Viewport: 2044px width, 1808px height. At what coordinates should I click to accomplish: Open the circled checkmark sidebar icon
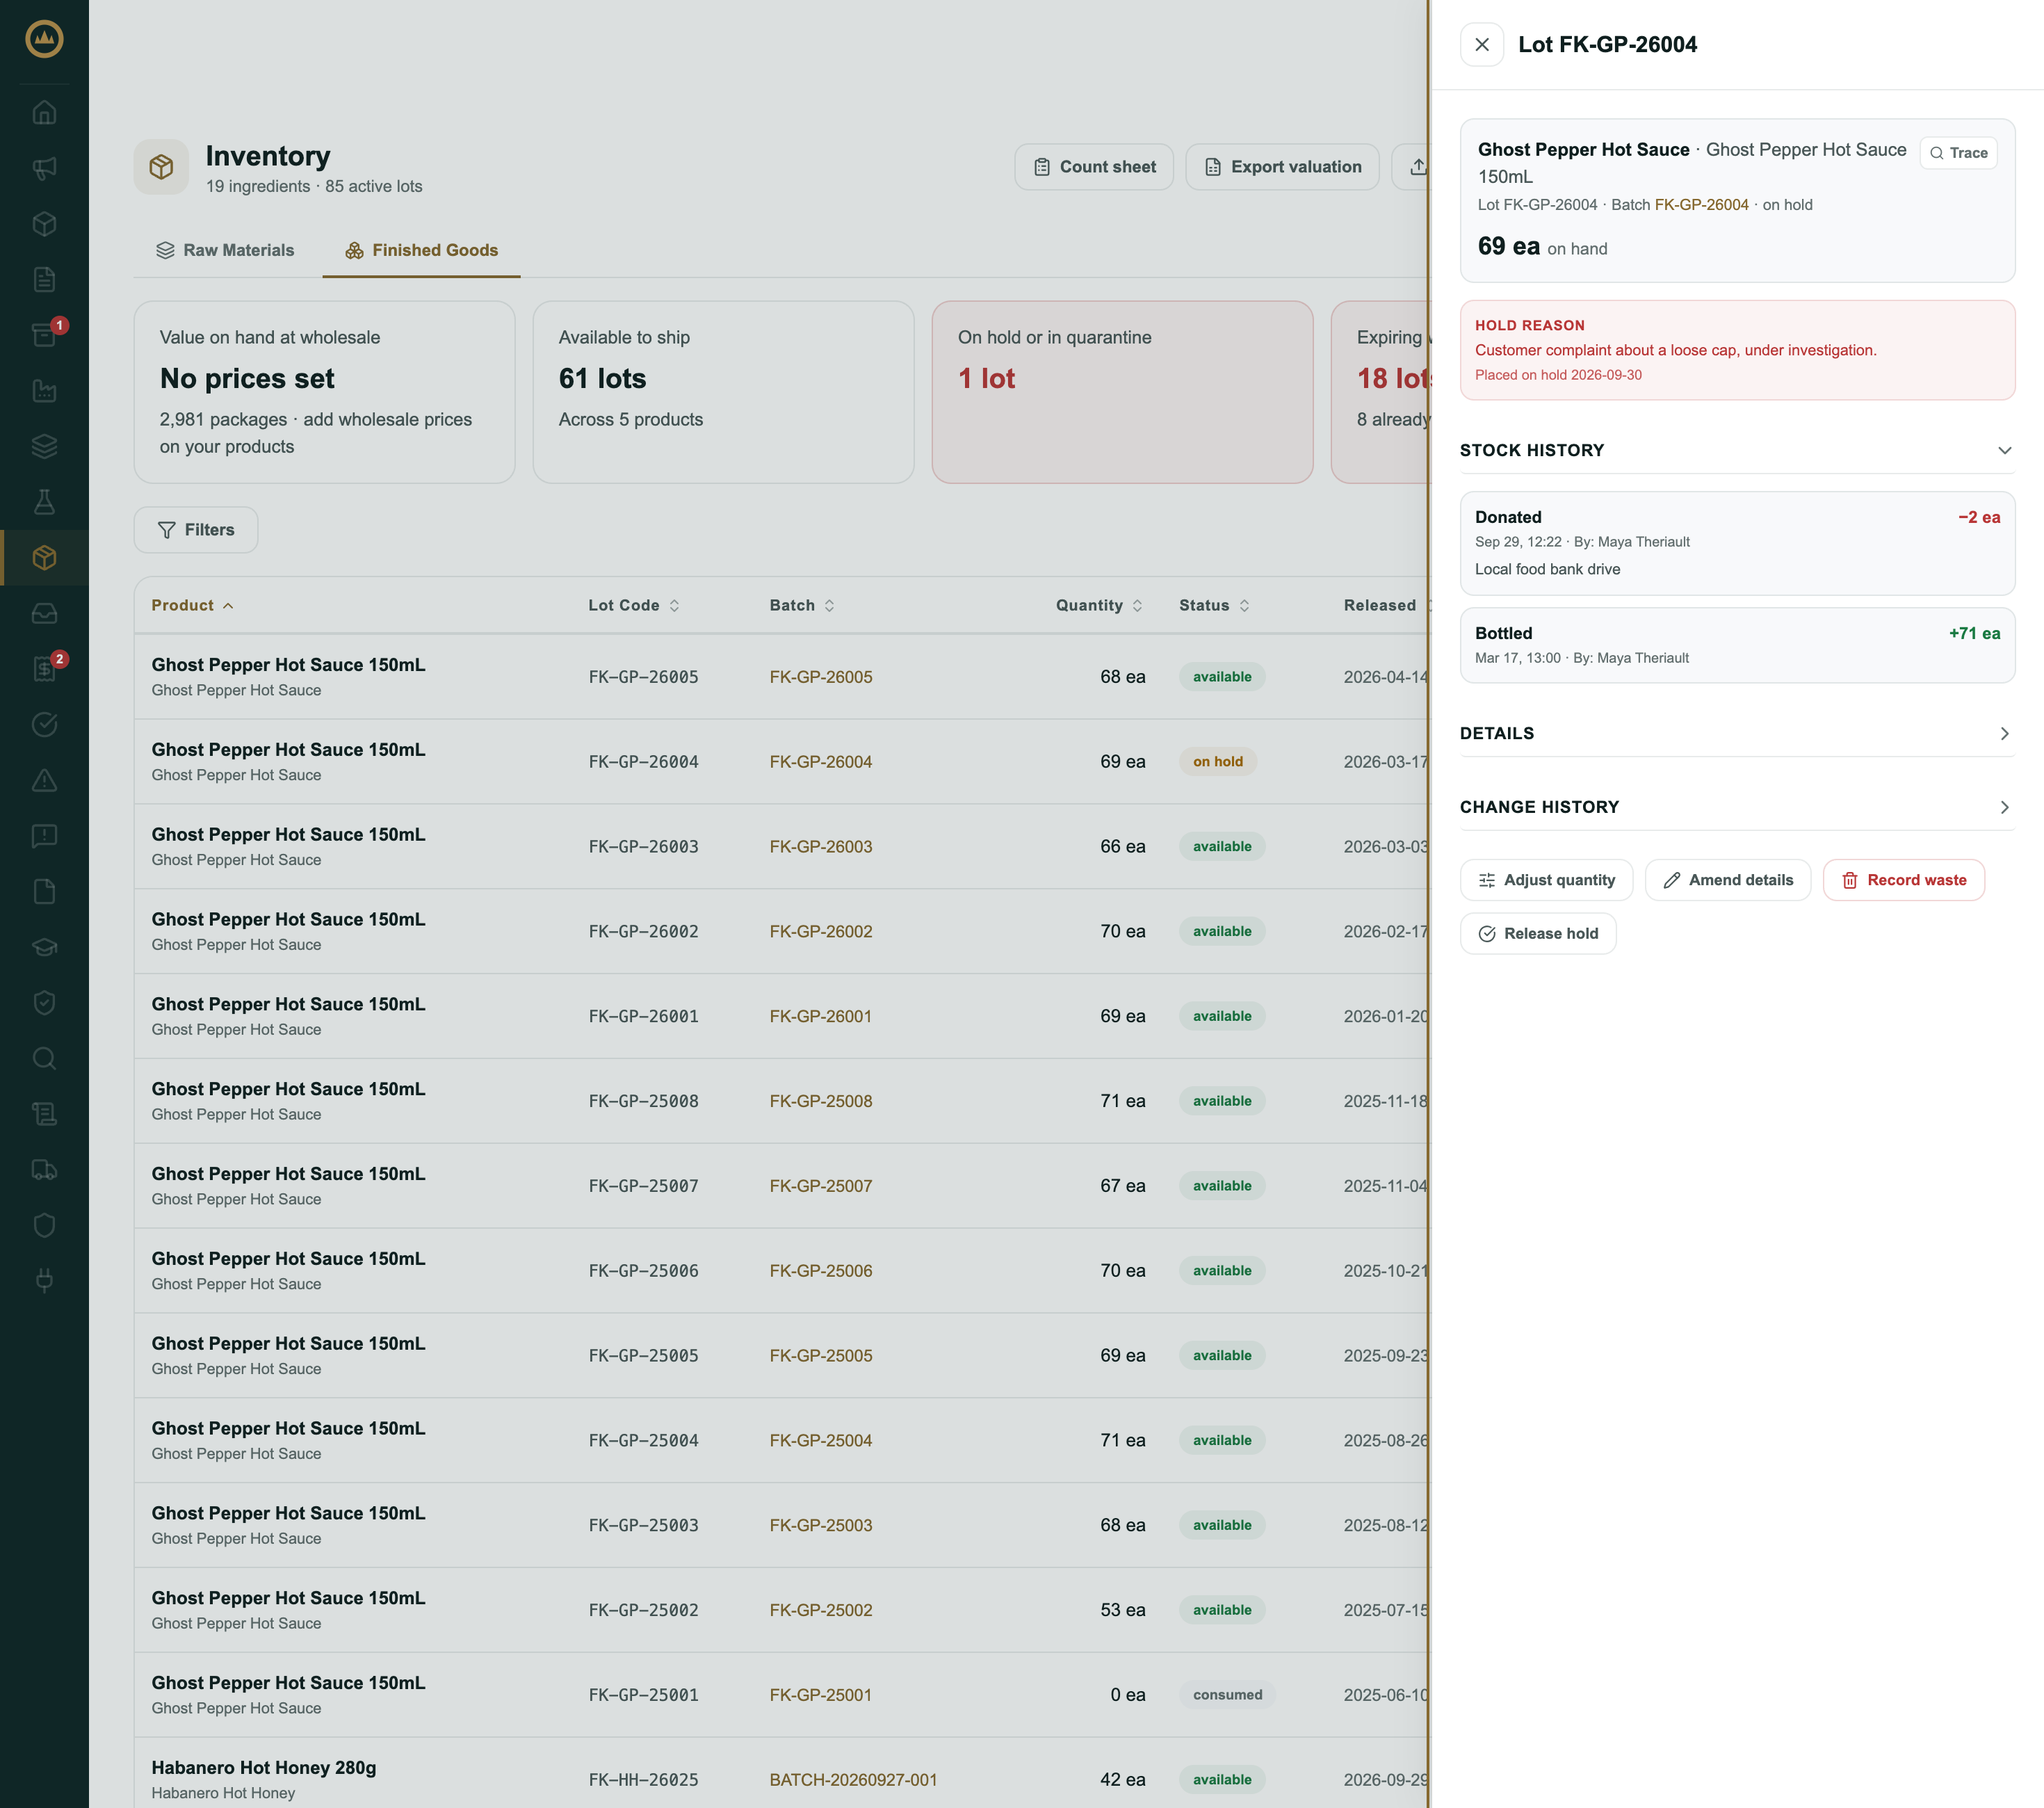[x=44, y=724]
